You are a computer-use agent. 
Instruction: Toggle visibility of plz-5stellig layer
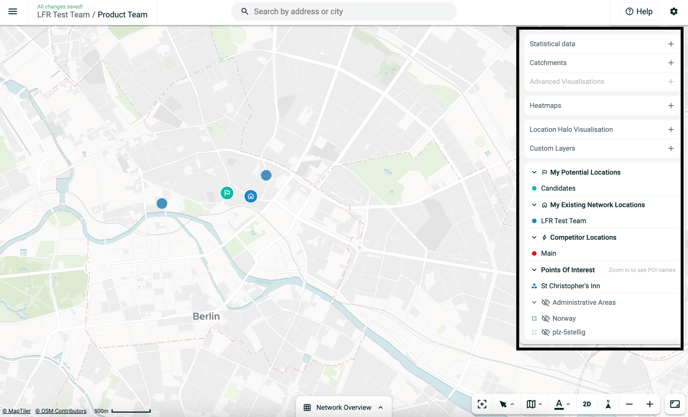[x=546, y=332]
